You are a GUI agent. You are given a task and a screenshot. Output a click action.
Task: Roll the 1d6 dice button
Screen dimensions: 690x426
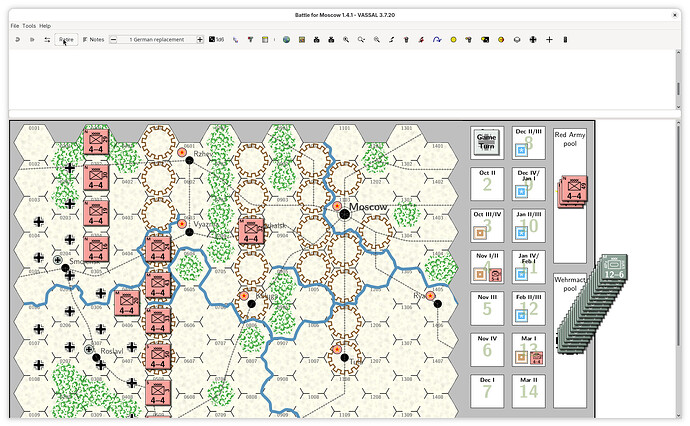point(216,39)
